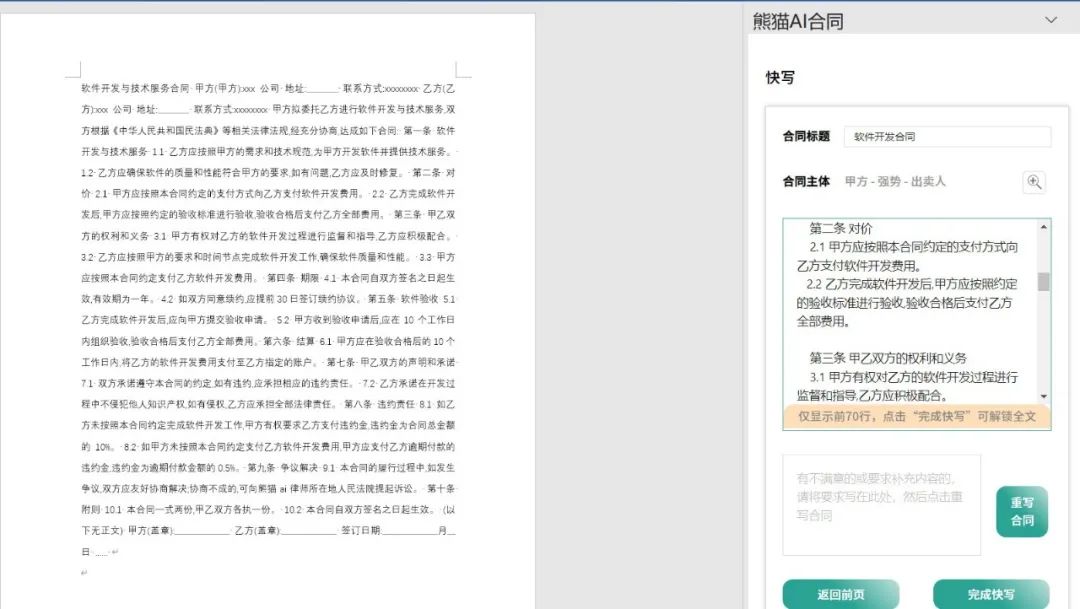Click 返回前页 to go back
The image size is (1080, 609).
[x=841, y=592]
